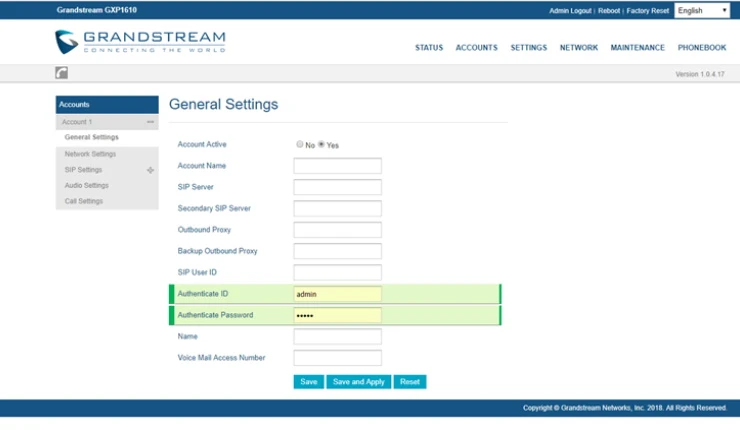The width and height of the screenshot is (740, 430).
Task: Select No for Account Active
Action: (300, 144)
